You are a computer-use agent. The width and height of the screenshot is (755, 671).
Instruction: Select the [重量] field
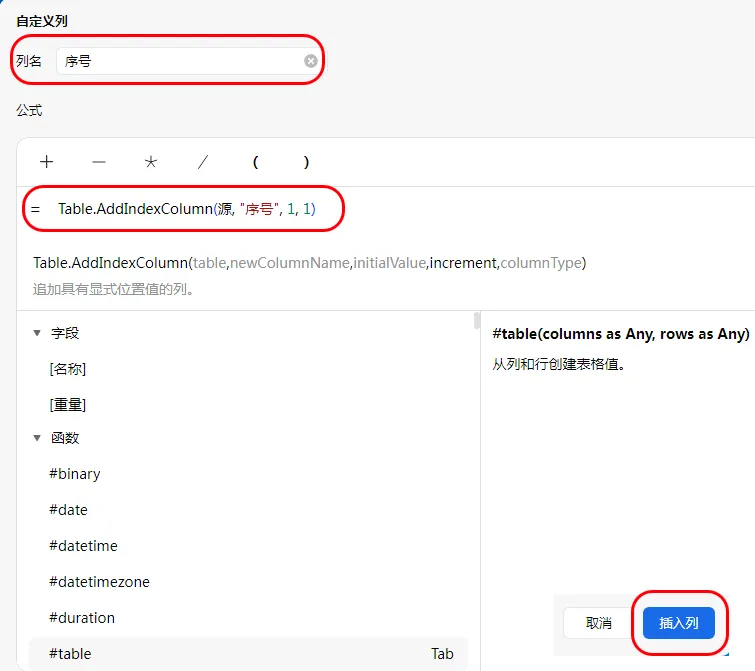tap(67, 405)
